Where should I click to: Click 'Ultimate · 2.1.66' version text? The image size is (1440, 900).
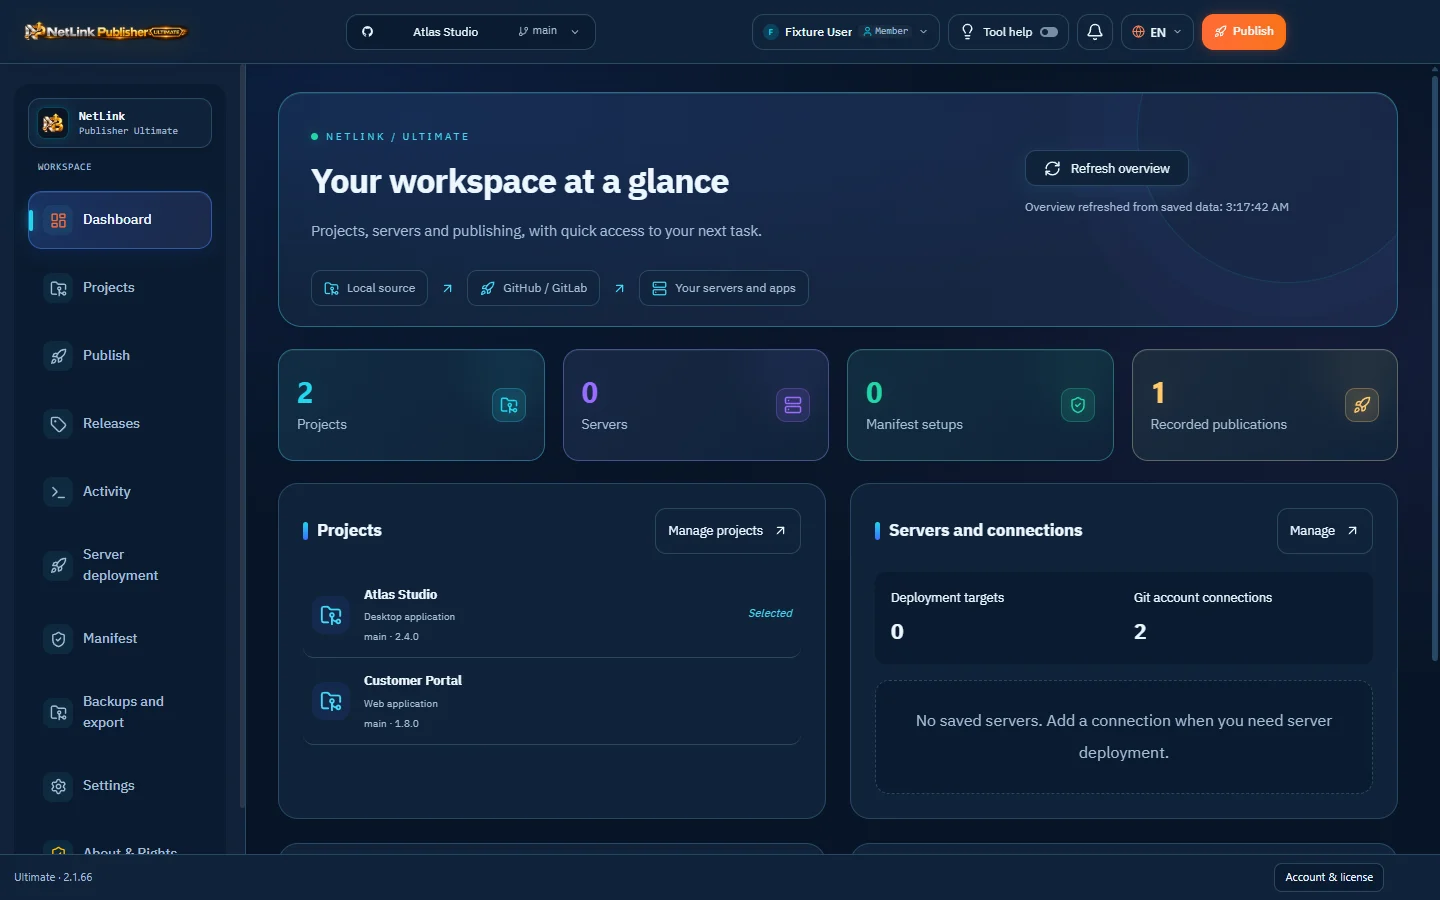coord(53,877)
